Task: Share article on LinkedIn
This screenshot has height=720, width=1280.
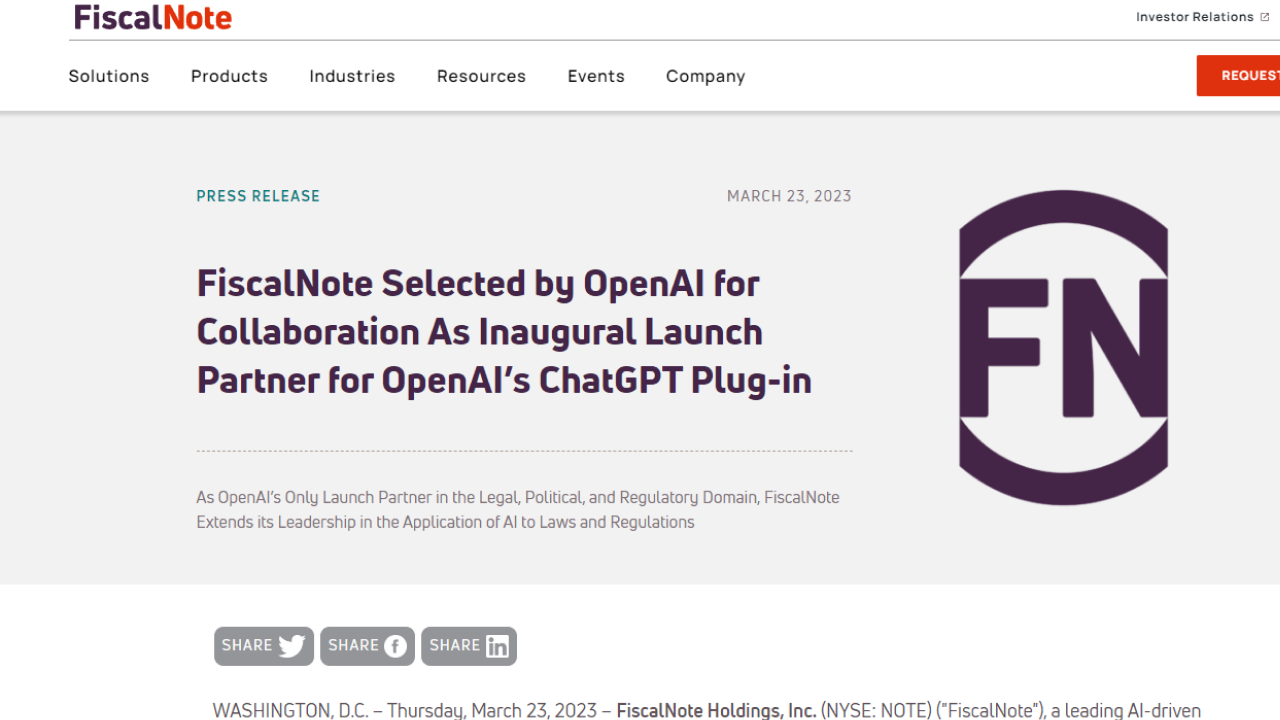Action: coord(469,646)
